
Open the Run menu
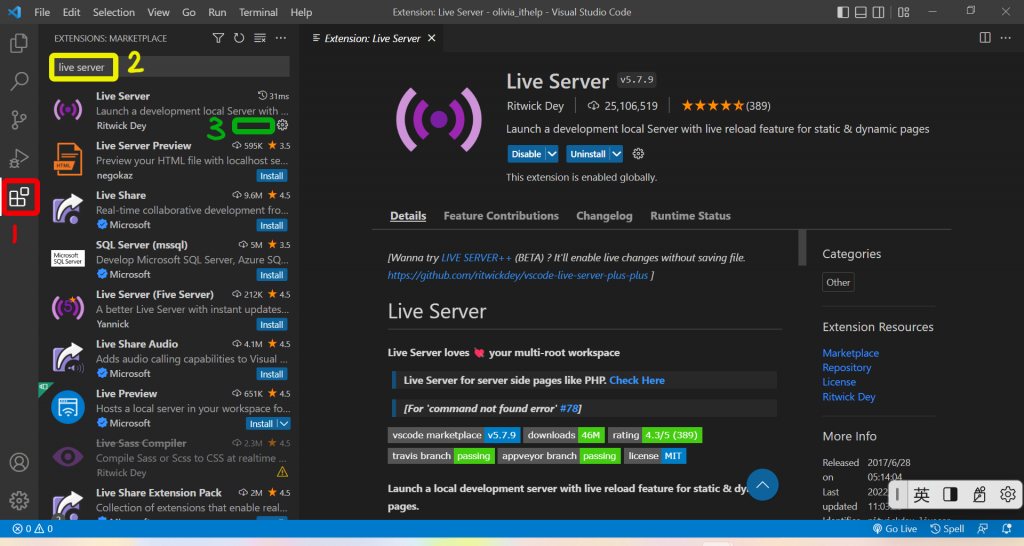click(x=217, y=12)
